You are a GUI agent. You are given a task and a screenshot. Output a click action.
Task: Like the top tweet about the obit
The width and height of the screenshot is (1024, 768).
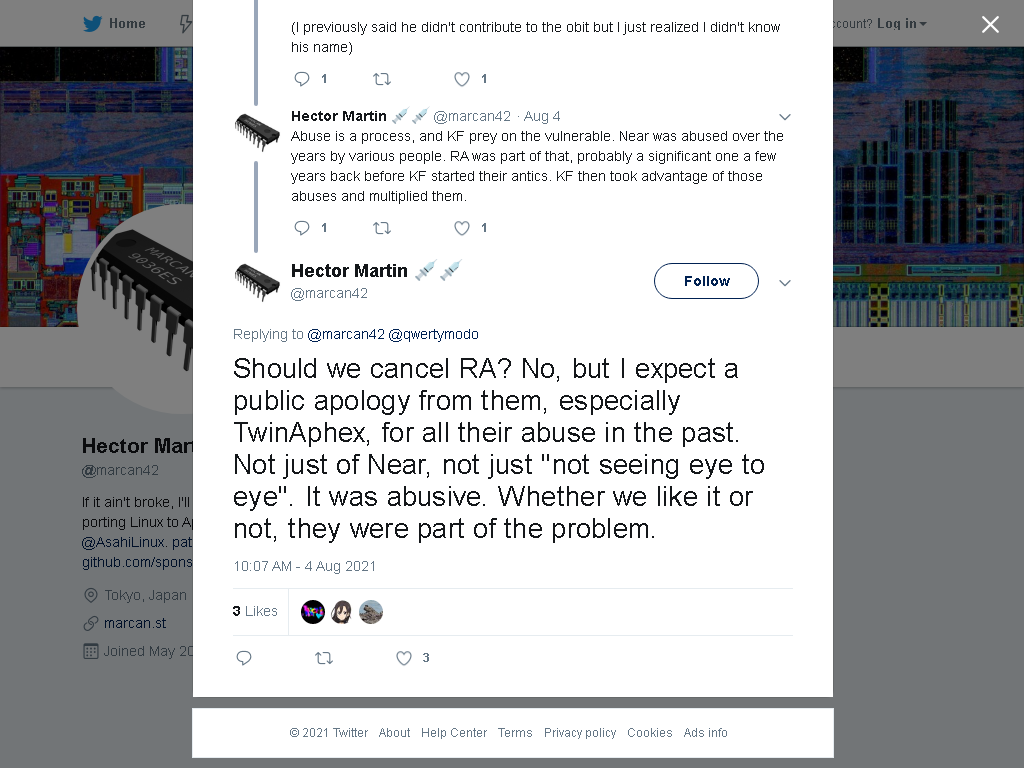click(x=462, y=79)
